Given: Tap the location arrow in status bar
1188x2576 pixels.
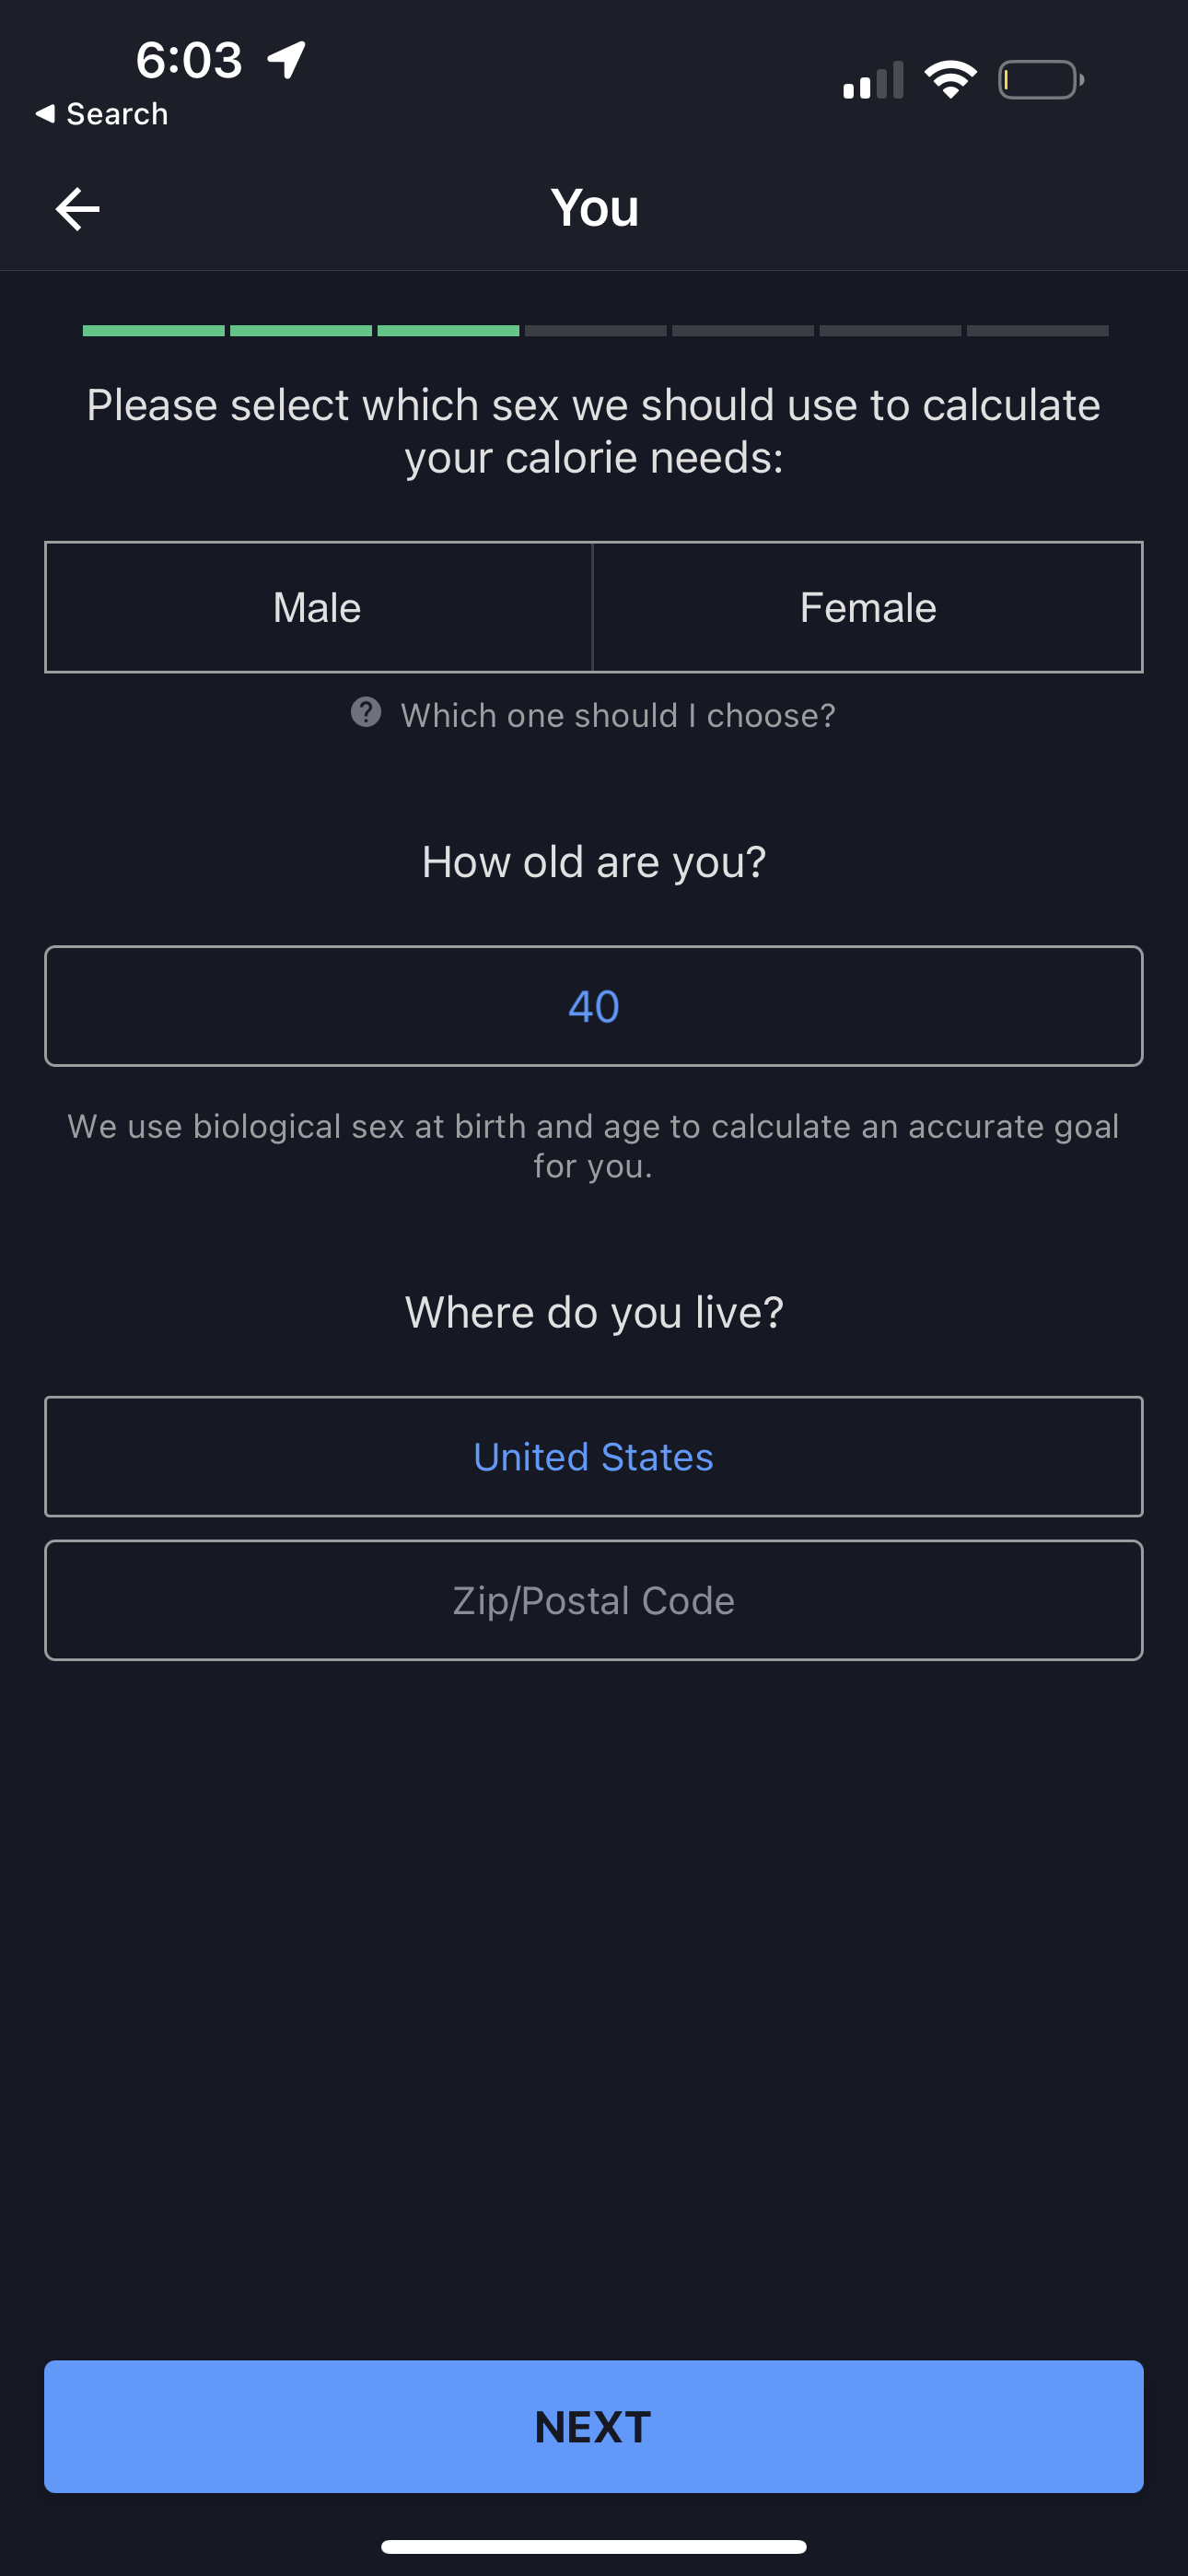Looking at the screenshot, I should [287, 60].
